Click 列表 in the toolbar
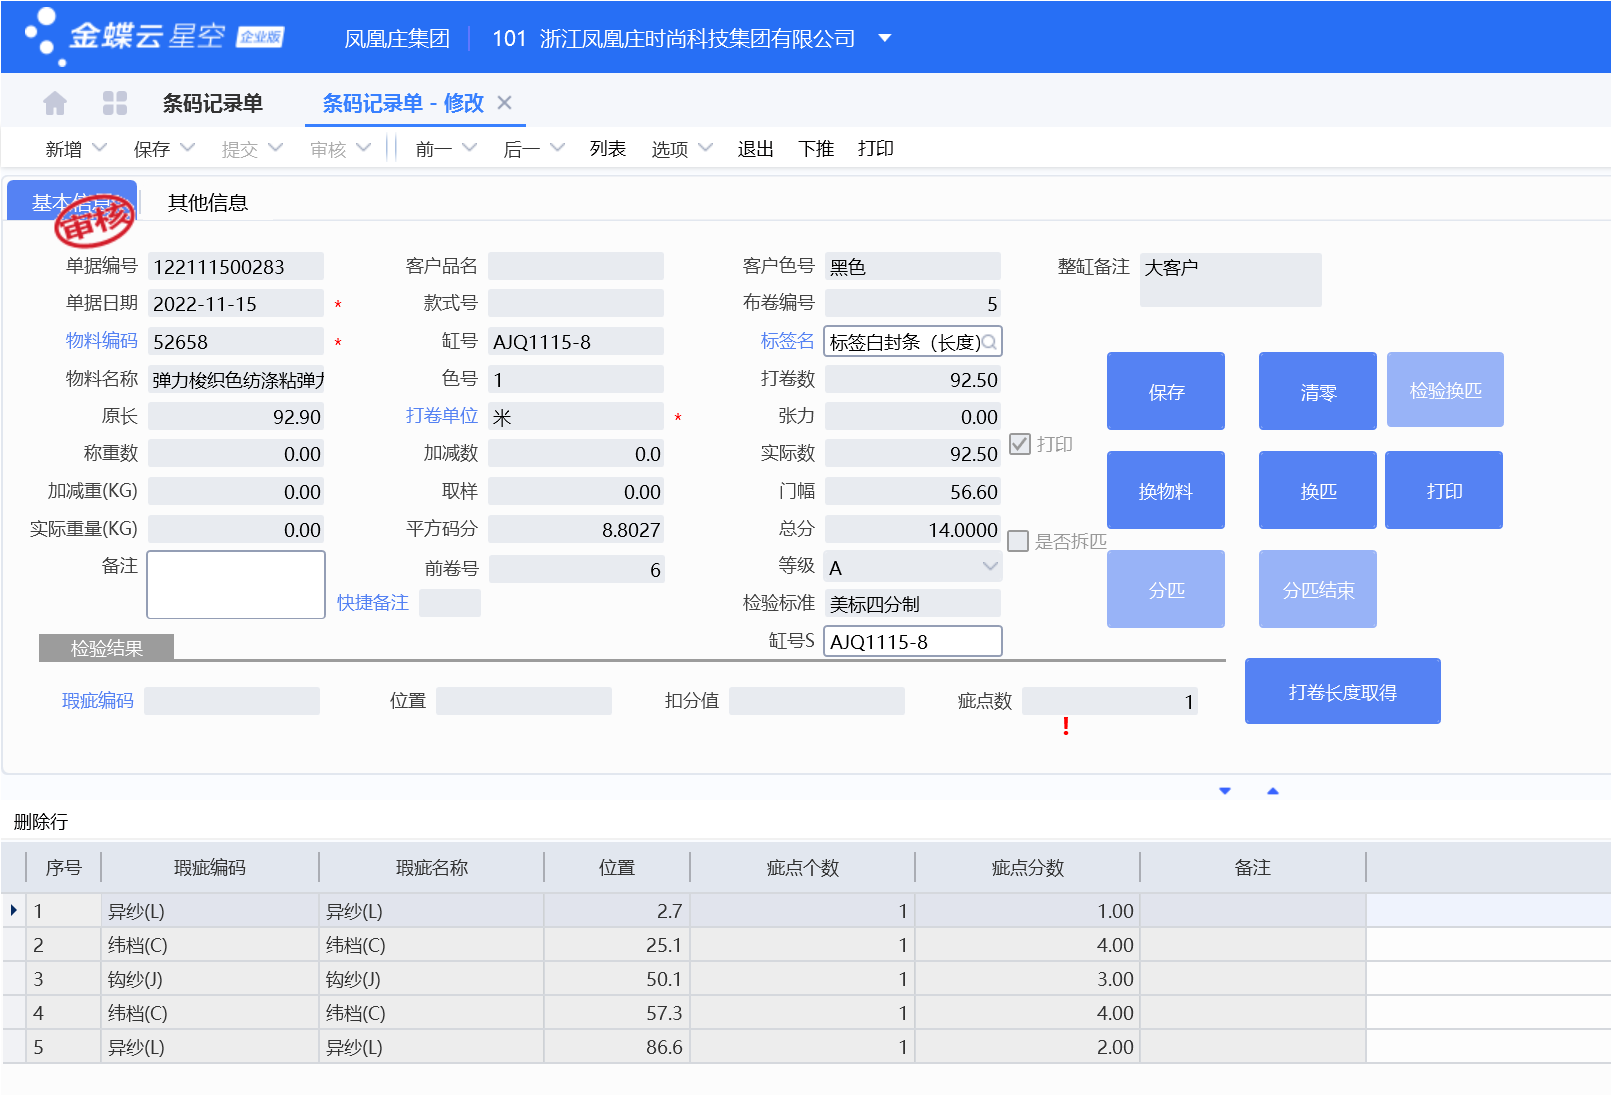Screen dimensions: 1611x1095 click(608, 148)
